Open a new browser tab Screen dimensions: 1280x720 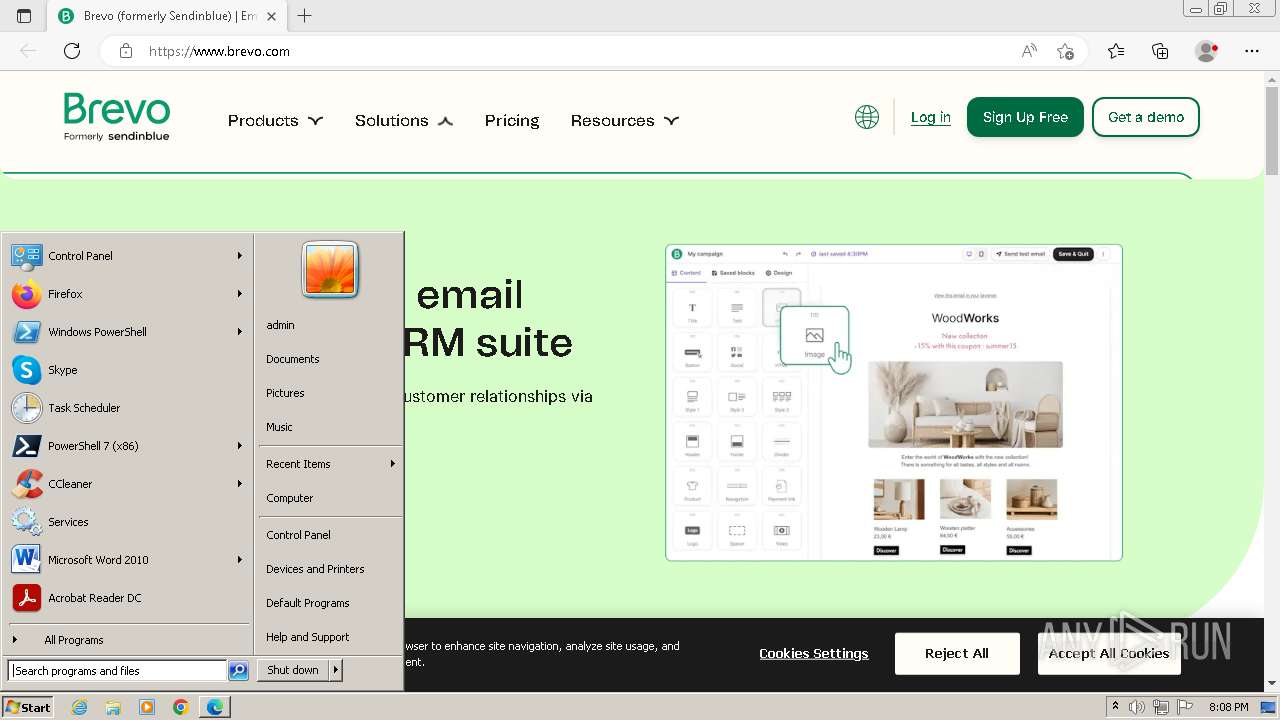pos(305,16)
